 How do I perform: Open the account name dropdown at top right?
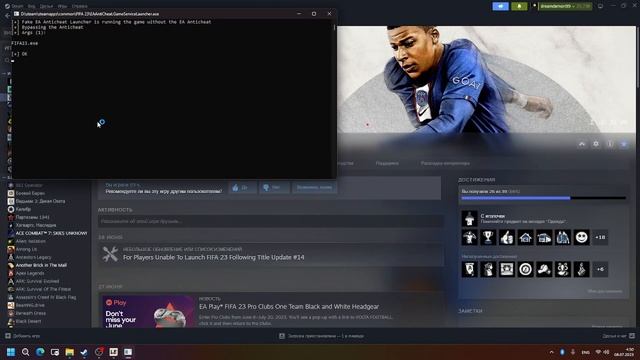(565, 6)
